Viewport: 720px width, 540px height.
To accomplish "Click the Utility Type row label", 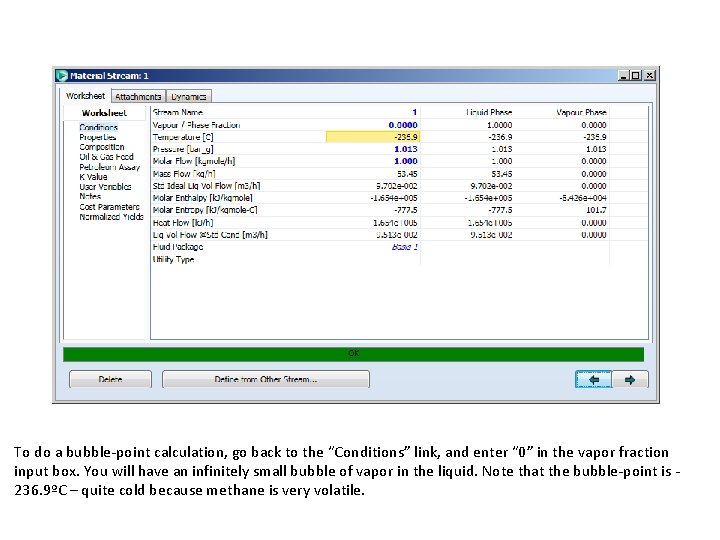I will (173, 259).
